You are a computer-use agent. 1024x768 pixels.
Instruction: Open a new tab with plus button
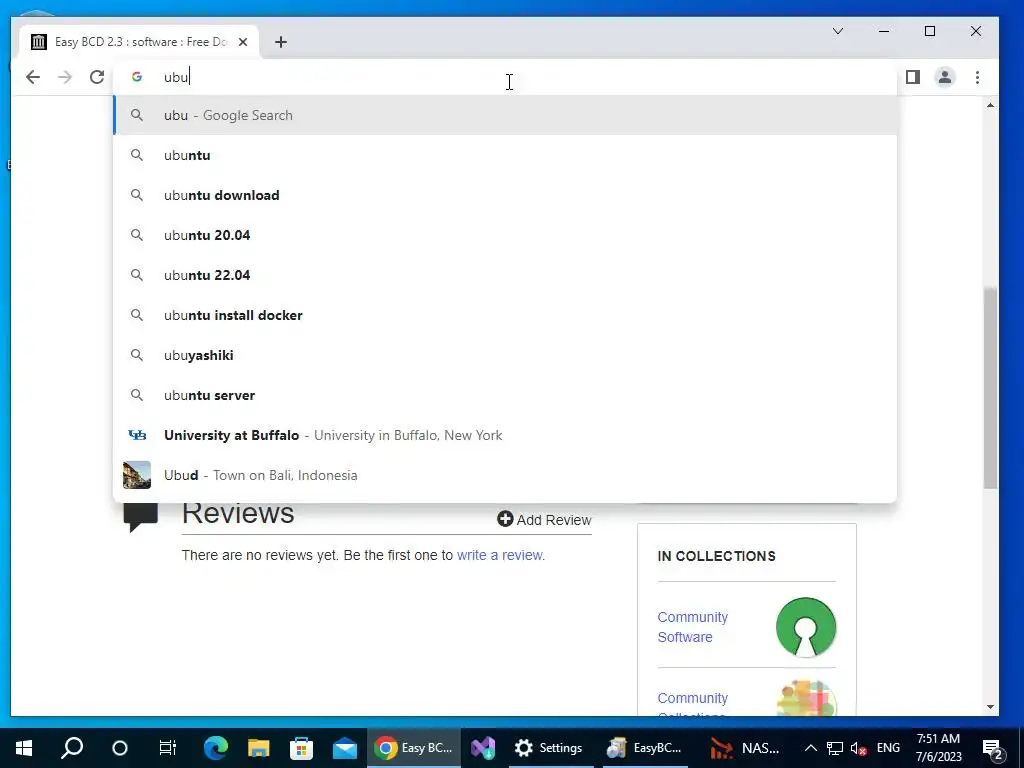[281, 42]
